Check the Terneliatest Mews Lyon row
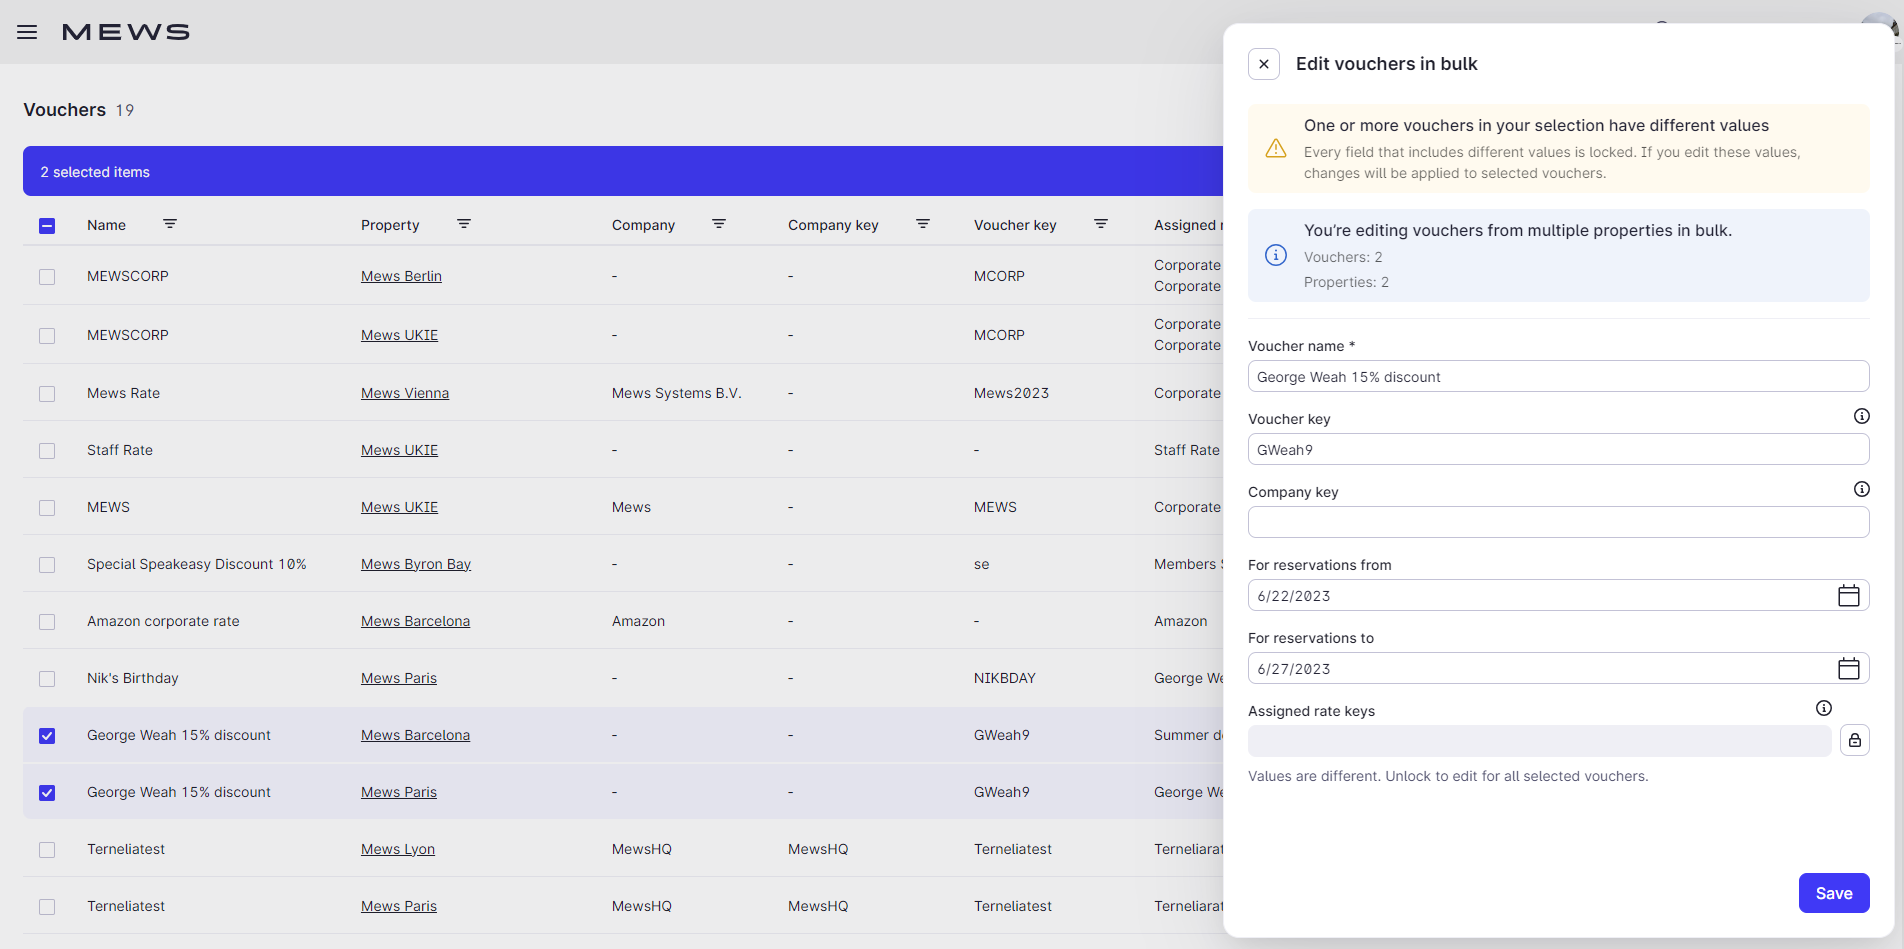The width and height of the screenshot is (1904, 949). pyautogui.click(x=47, y=850)
